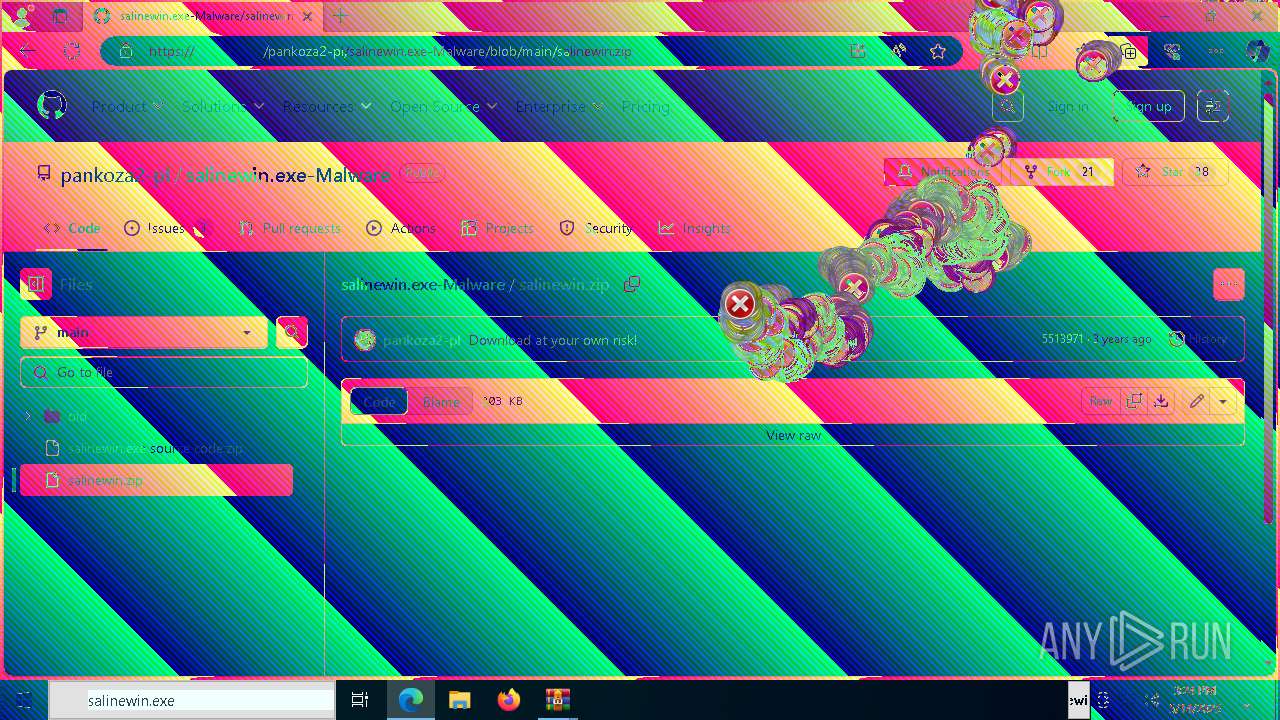Image resolution: width=1280 pixels, height=720 pixels.
Task: Click the GitHub logo home icon
Action: [x=52, y=106]
